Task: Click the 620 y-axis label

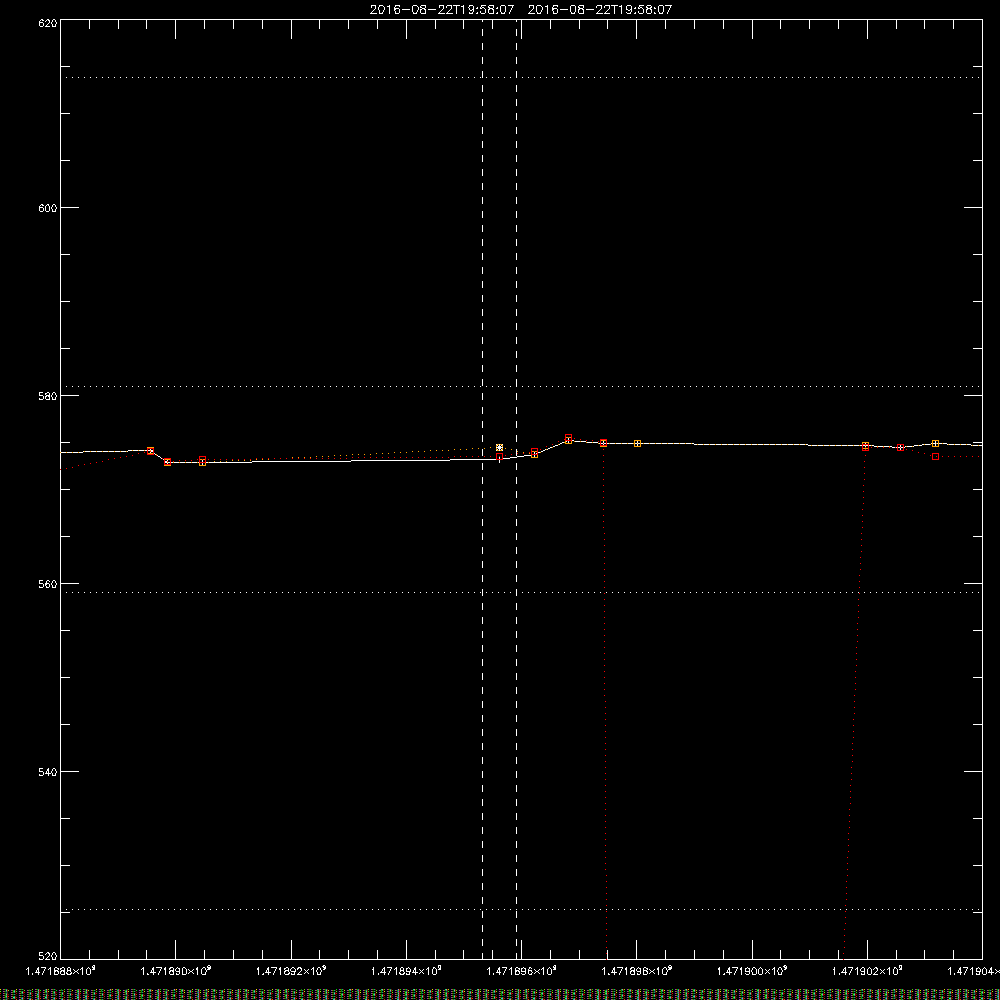Action: [48, 24]
